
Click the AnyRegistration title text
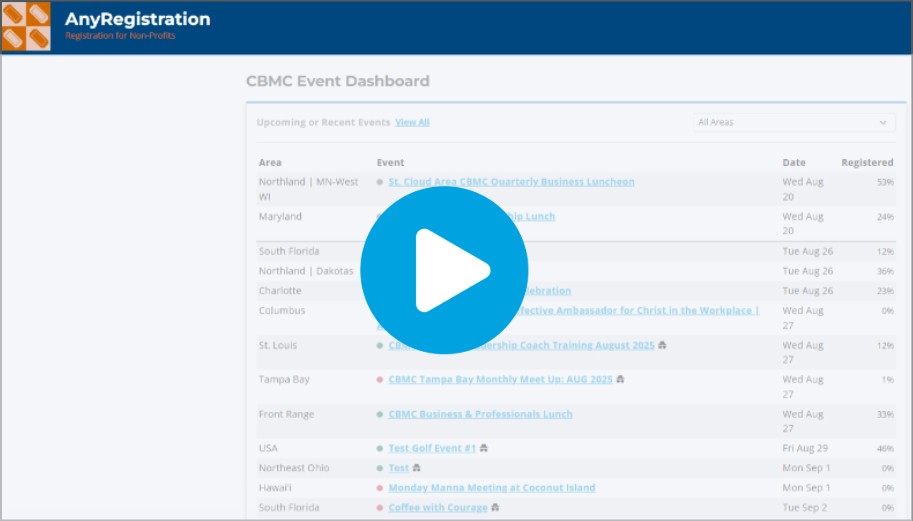137,19
